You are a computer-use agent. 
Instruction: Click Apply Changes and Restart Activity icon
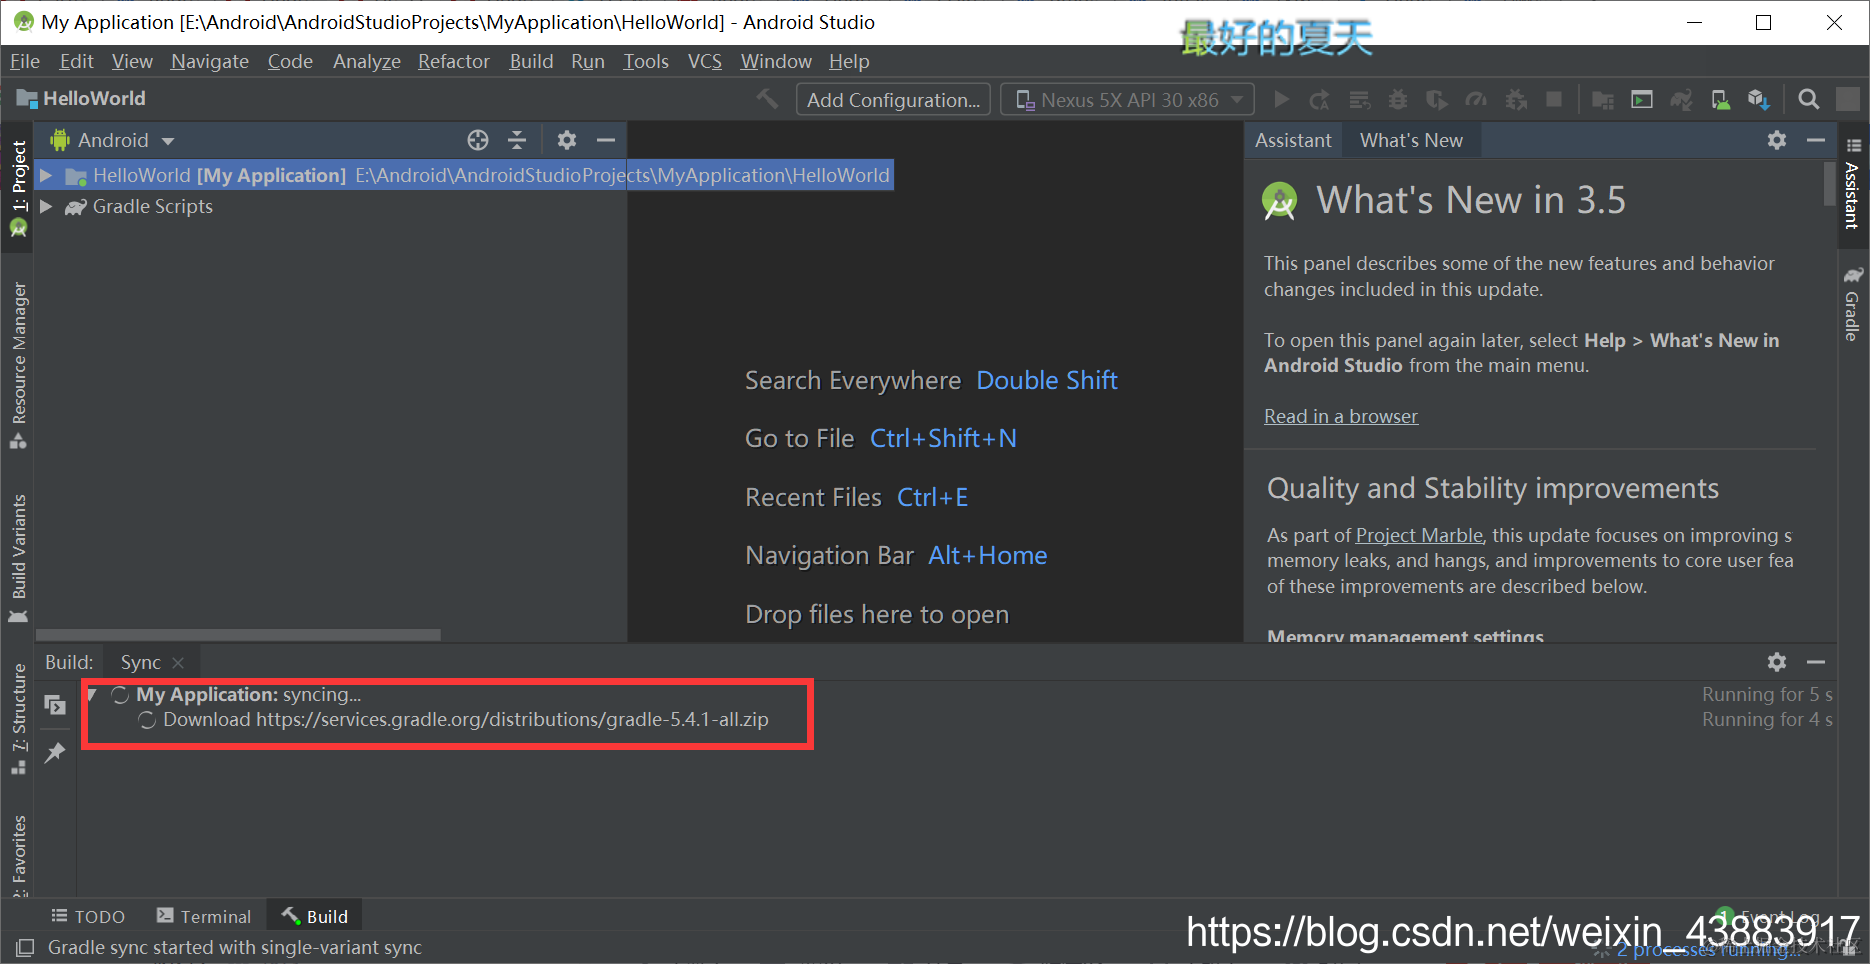[x=1320, y=99]
